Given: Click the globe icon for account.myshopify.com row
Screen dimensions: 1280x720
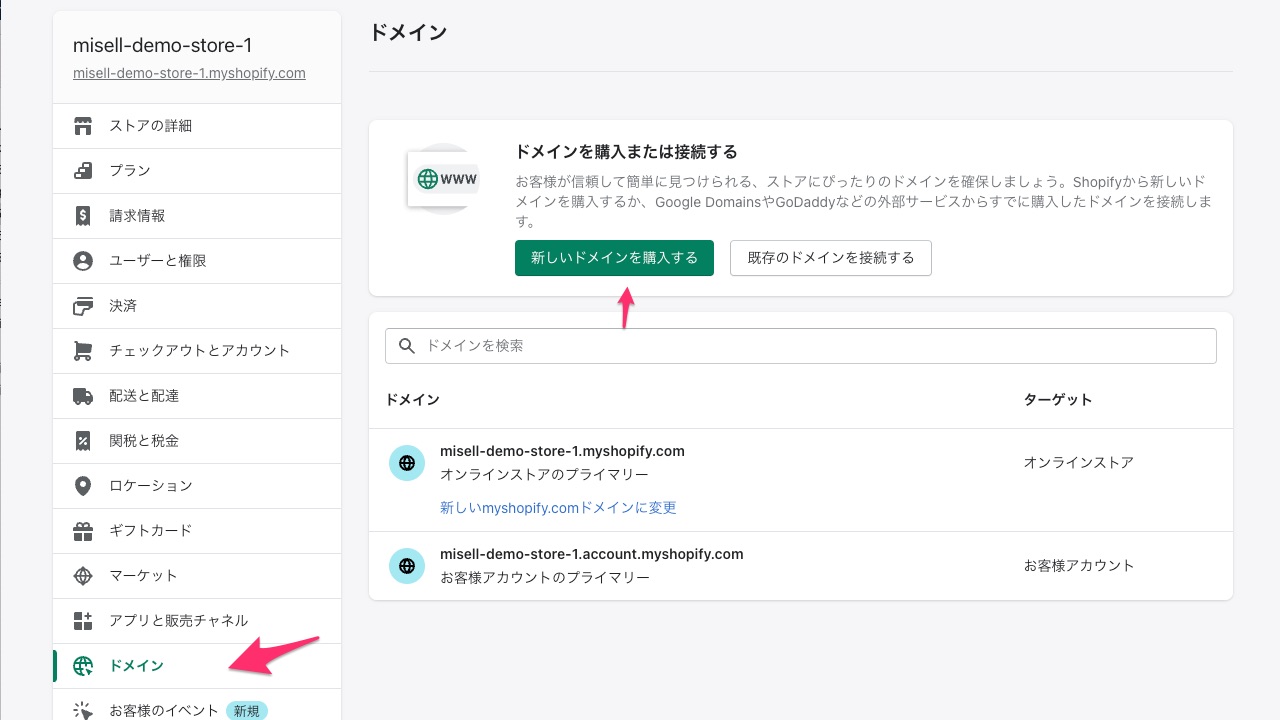Looking at the screenshot, I should coord(407,566).
